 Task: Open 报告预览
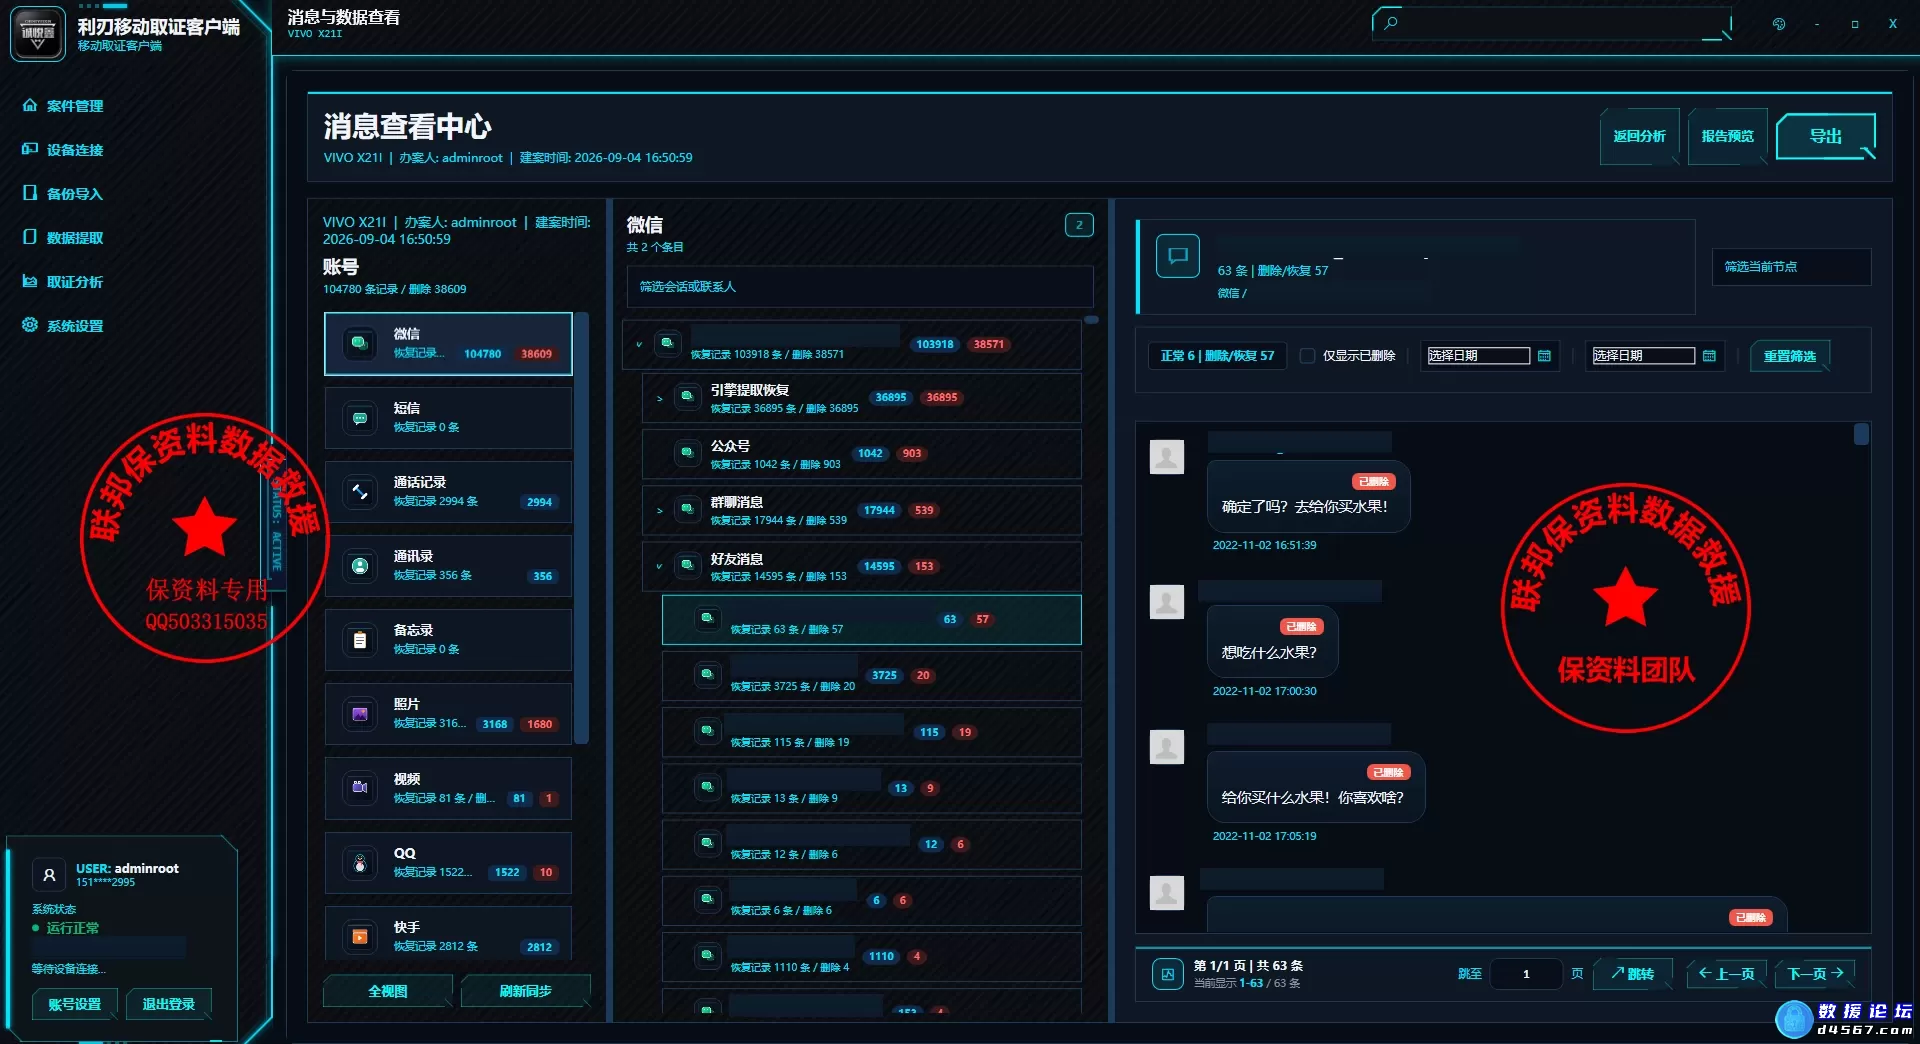click(x=1727, y=136)
